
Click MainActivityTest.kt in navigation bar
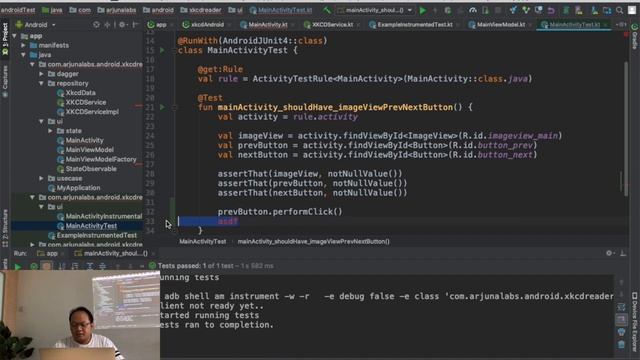281,10
